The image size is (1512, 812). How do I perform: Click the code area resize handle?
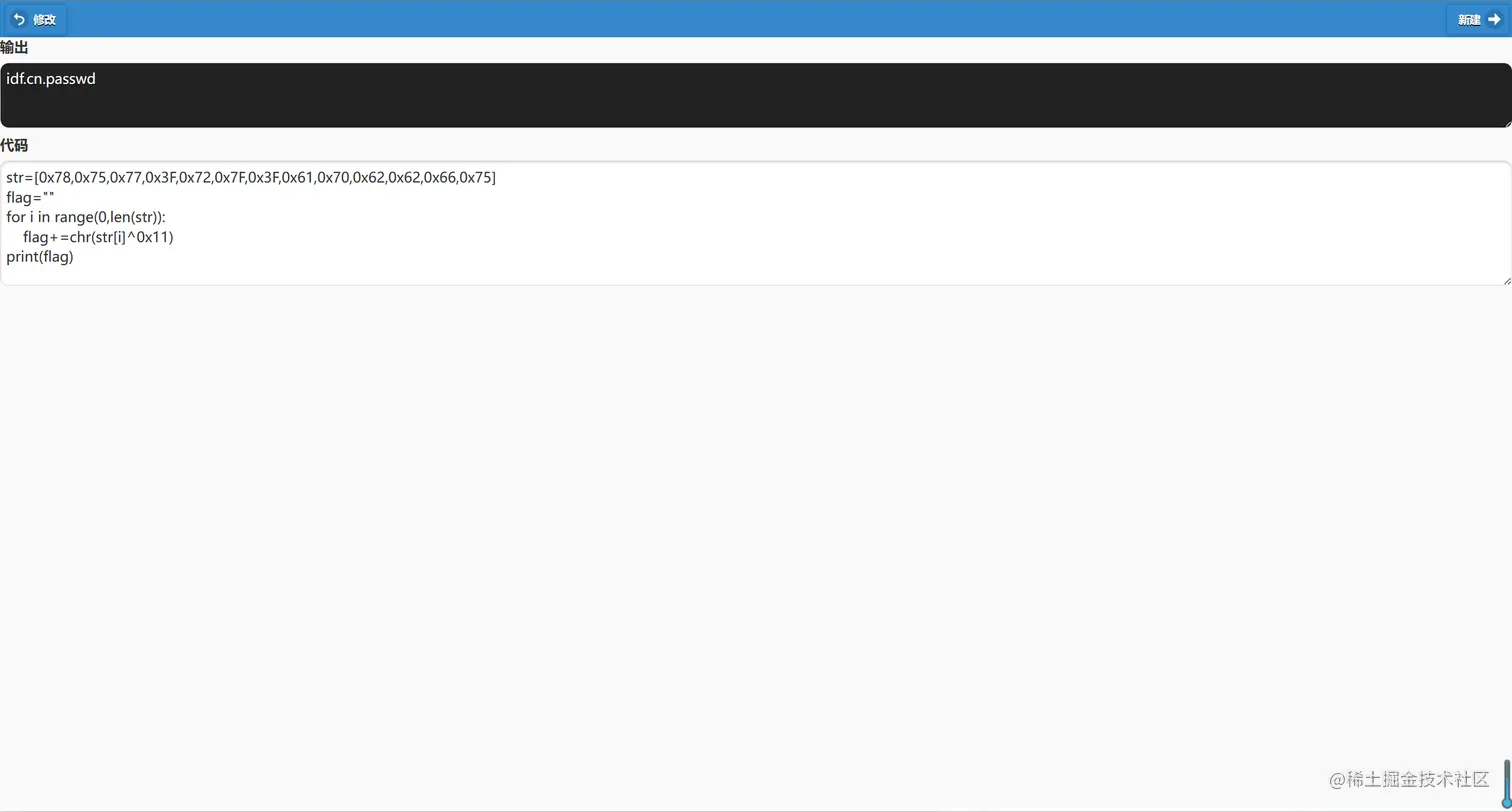1506,280
